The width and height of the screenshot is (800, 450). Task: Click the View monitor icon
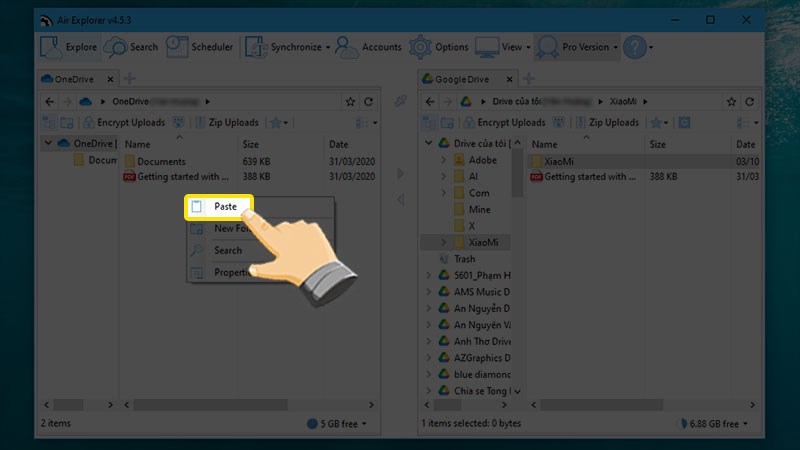tap(487, 47)
